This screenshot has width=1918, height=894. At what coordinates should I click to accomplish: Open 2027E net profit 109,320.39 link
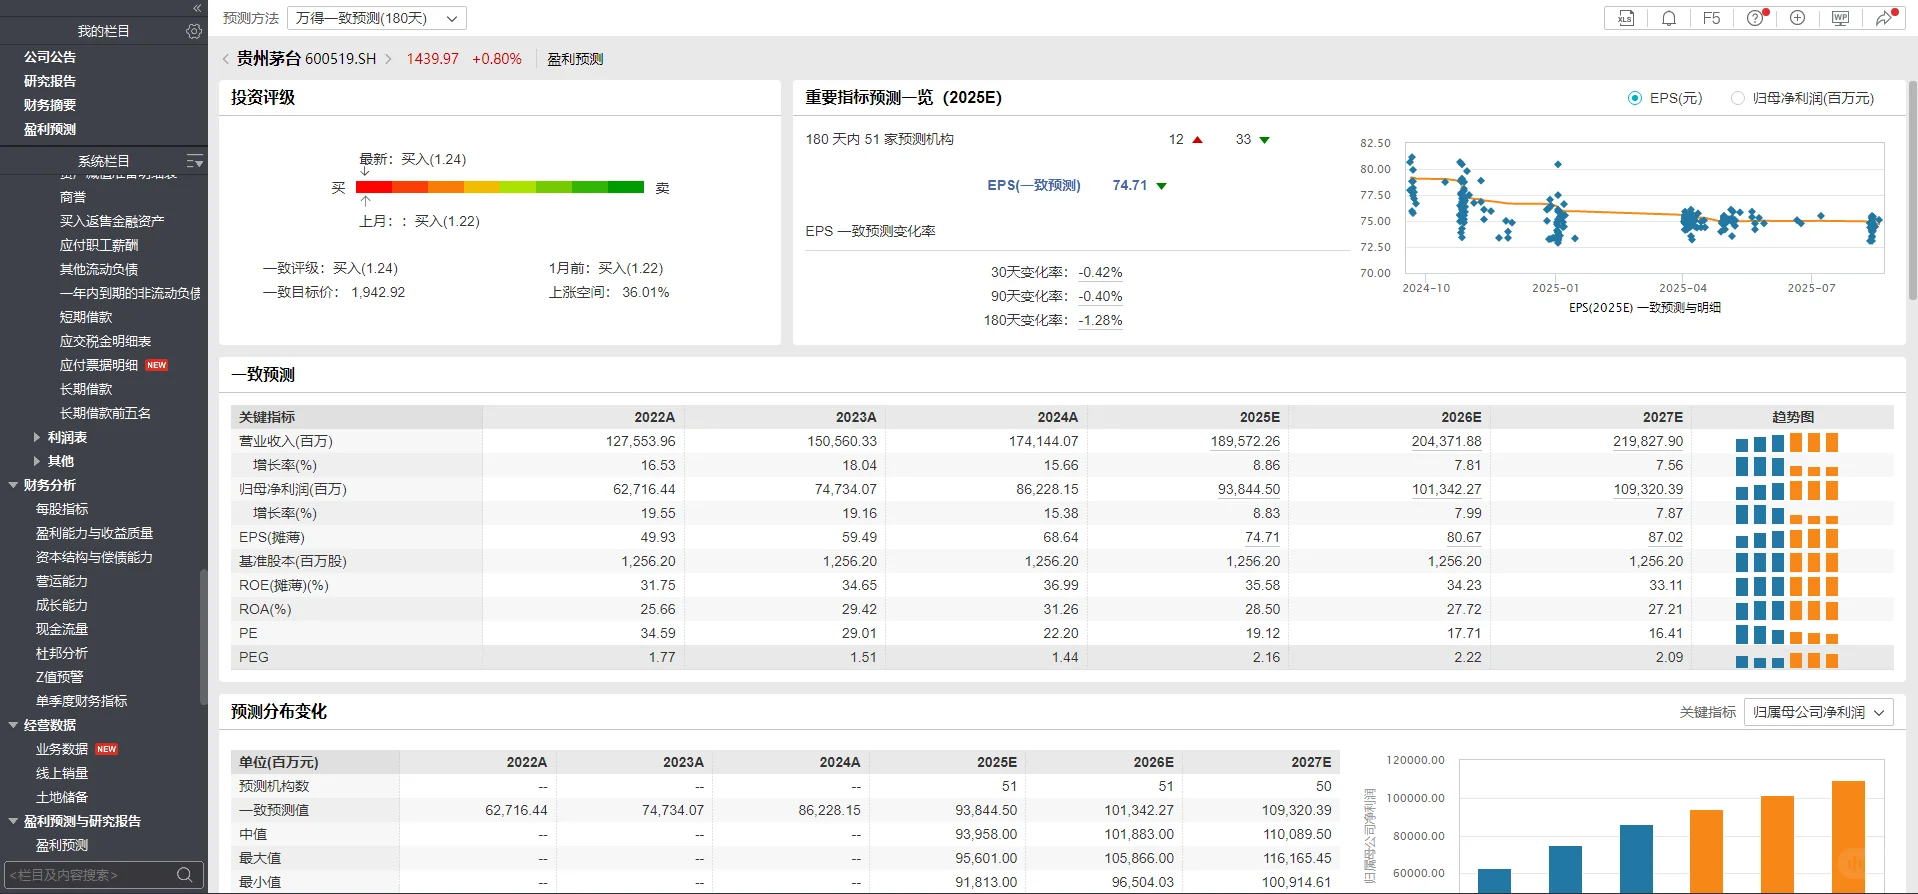1648,489
